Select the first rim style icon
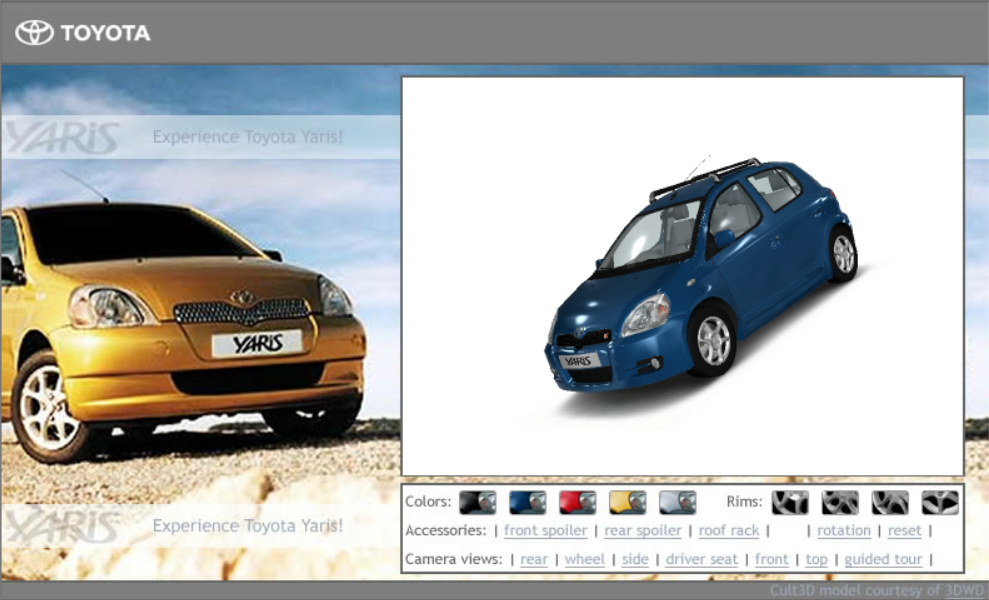The width and height of the screenshot is (989, 600). click(790, 502)
